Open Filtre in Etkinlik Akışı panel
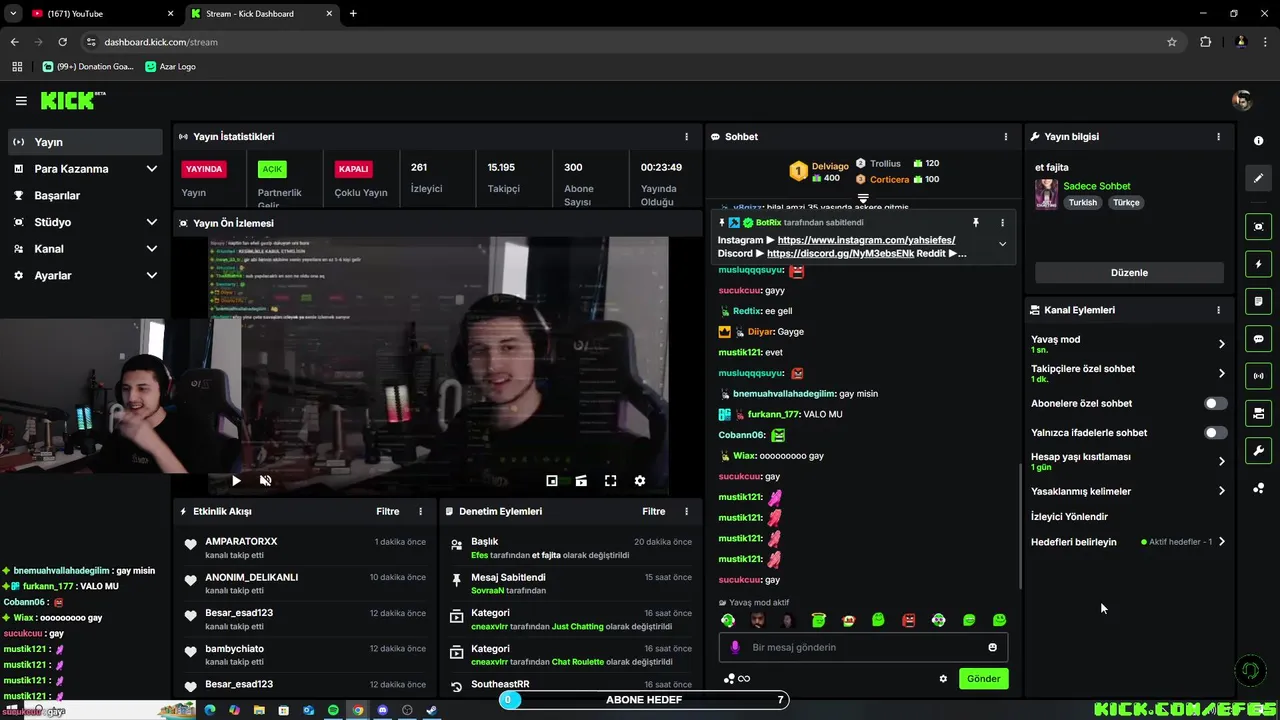This screenshot has width=1280, height=720. coord(388,511)
